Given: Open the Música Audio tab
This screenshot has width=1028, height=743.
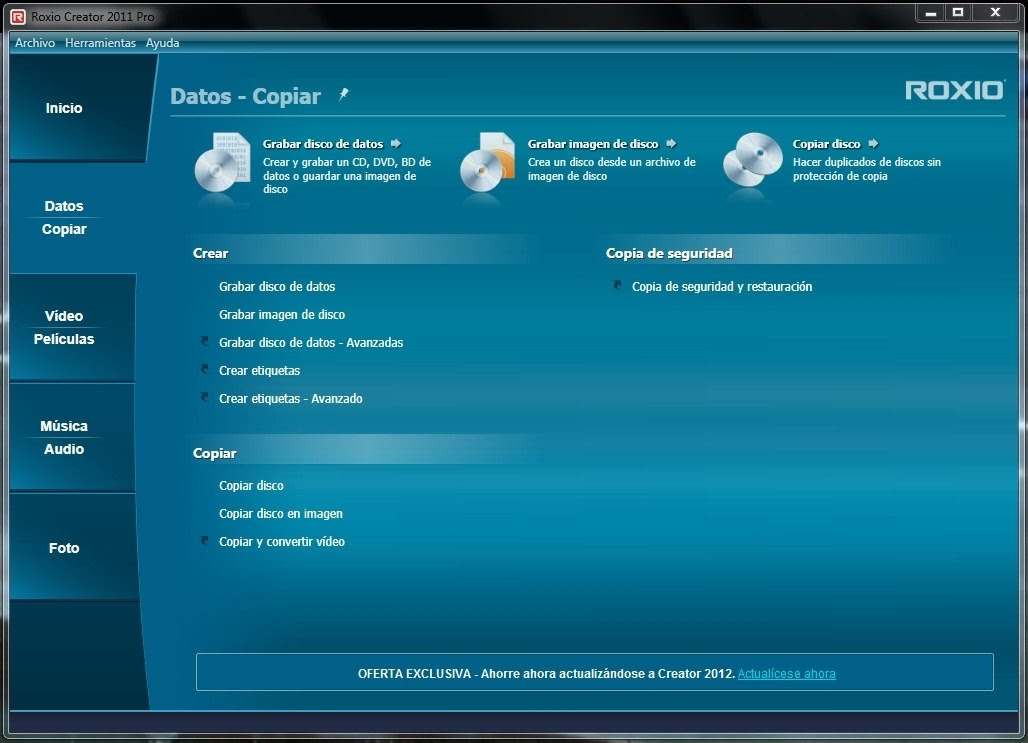Looking at the screenshot, I should pyautogui.click(x=72, y=437).
